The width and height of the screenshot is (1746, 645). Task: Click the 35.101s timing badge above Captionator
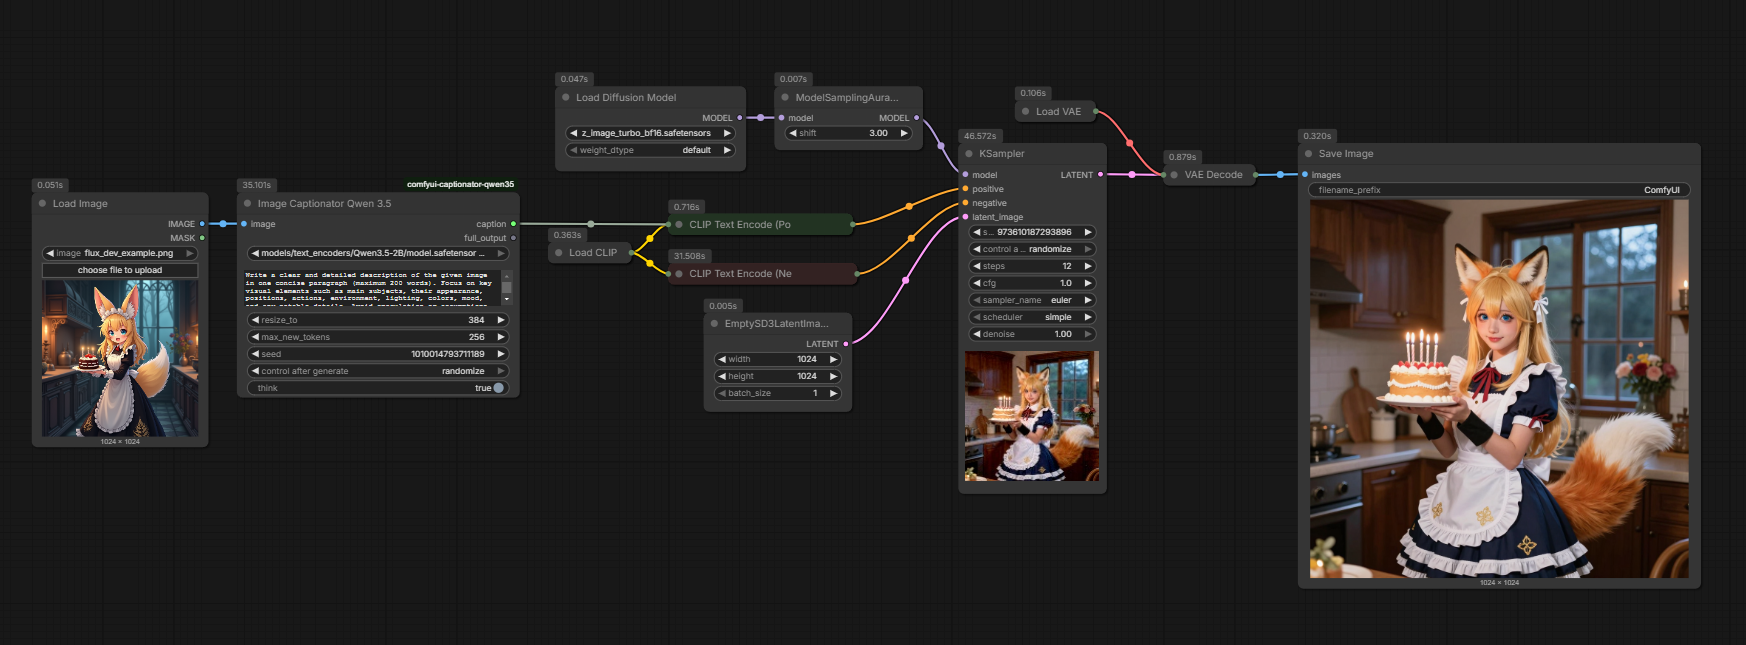pos(257,185)
